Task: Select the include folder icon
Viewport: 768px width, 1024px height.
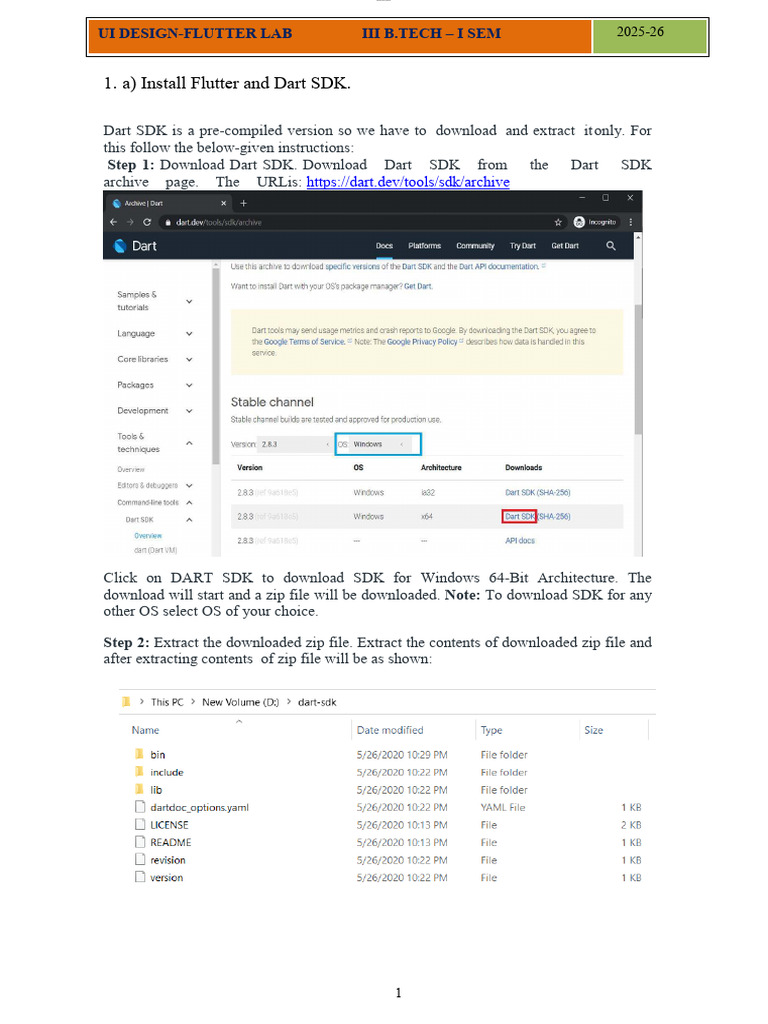Action: pyautogui.click(x=139, y=772)
